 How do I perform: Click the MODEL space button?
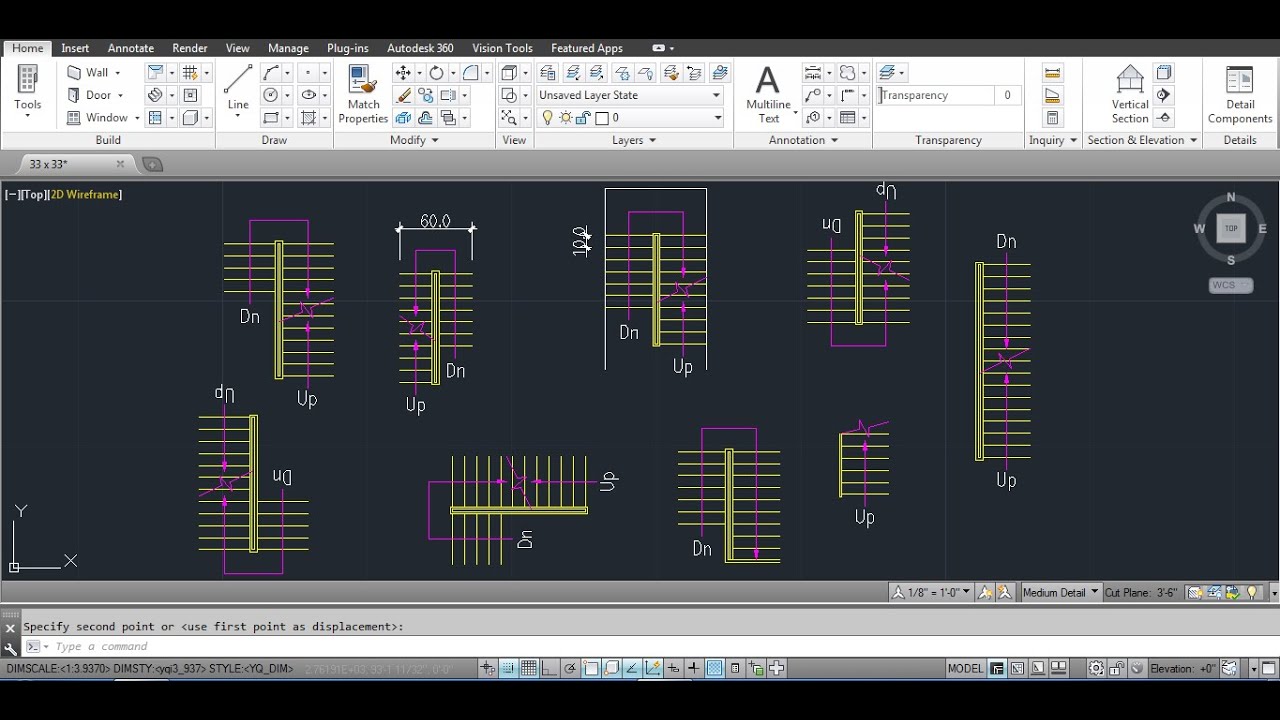click(x=965, y=668)
